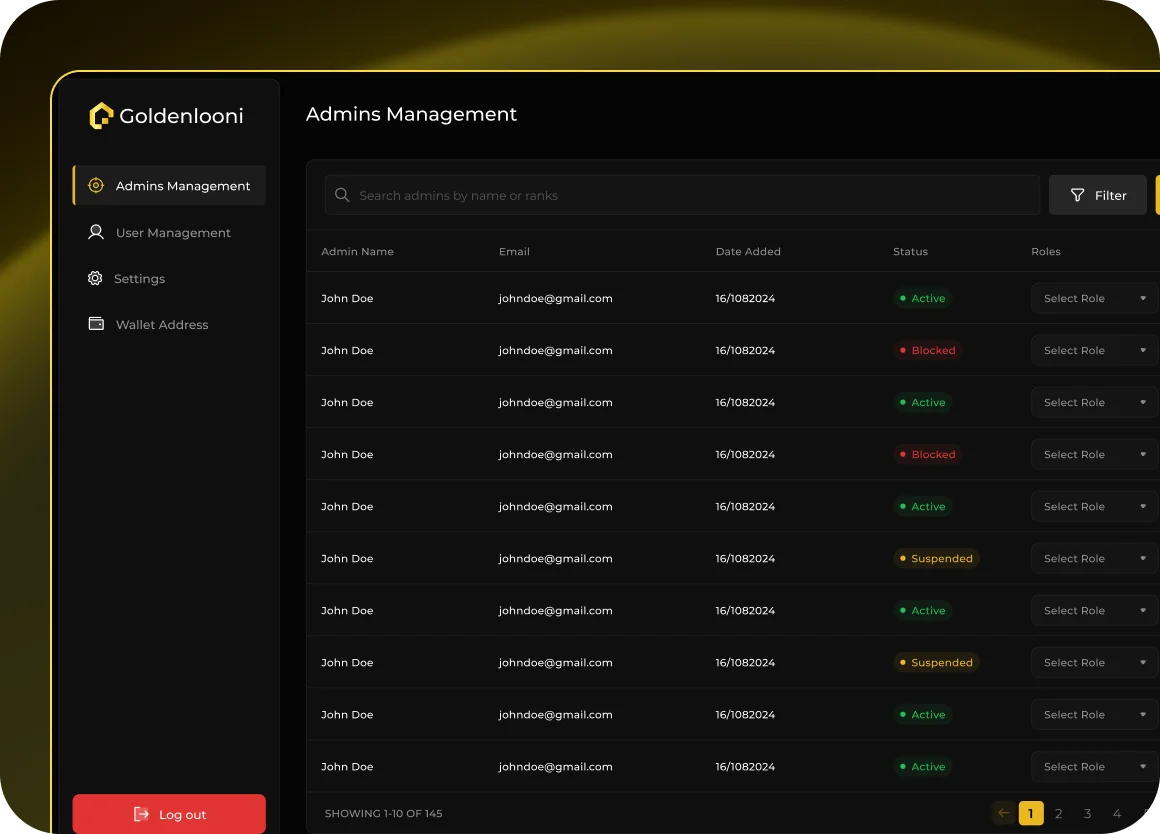Open Select Role for first Suspended admin
The width and height of the screenshot is (1160, 834).
(1094, 558)
